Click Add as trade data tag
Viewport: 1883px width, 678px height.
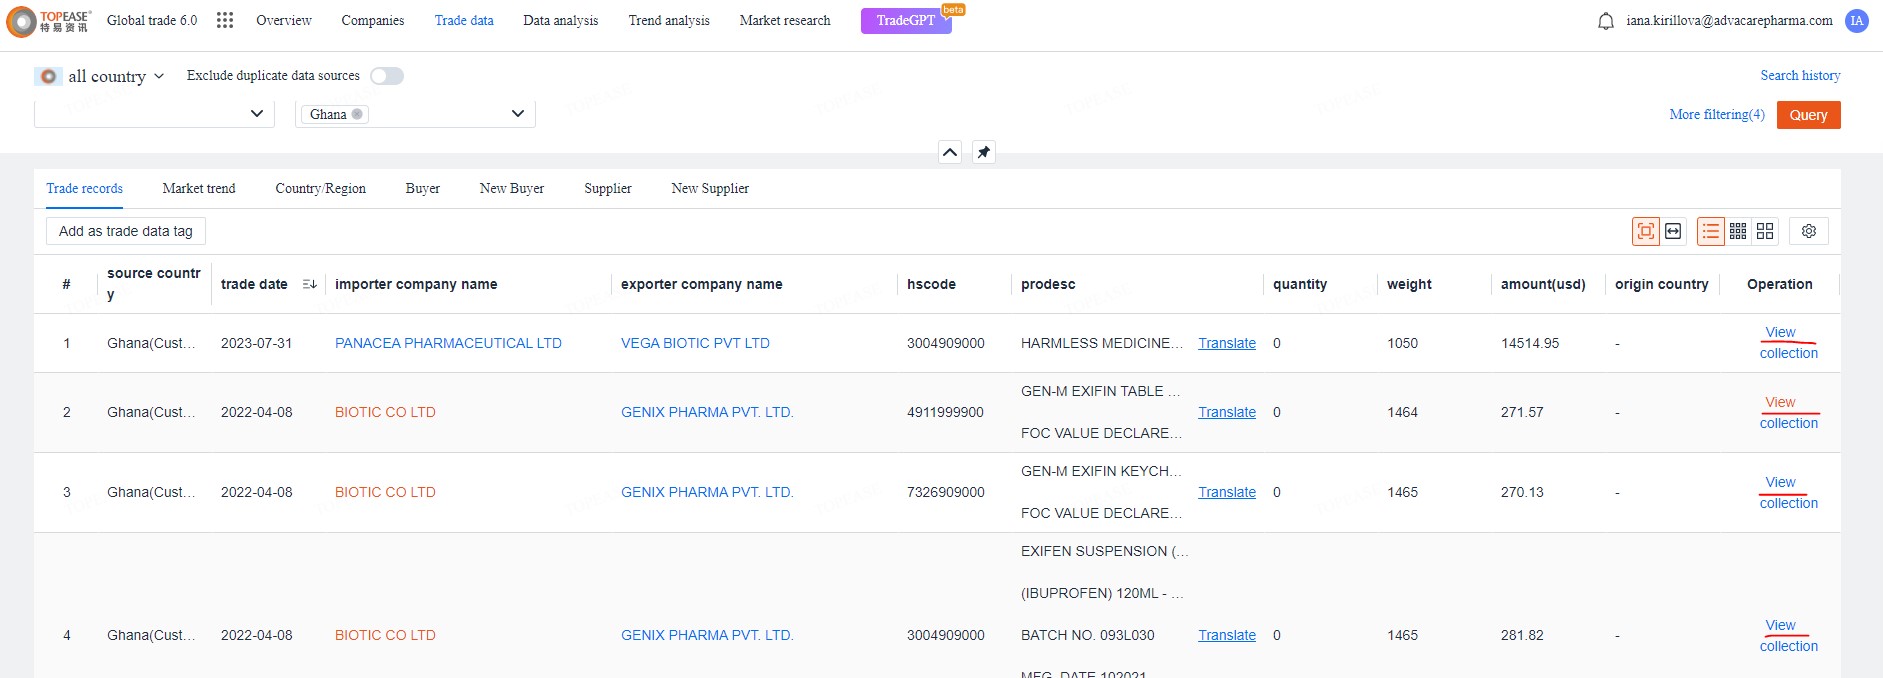126,231
